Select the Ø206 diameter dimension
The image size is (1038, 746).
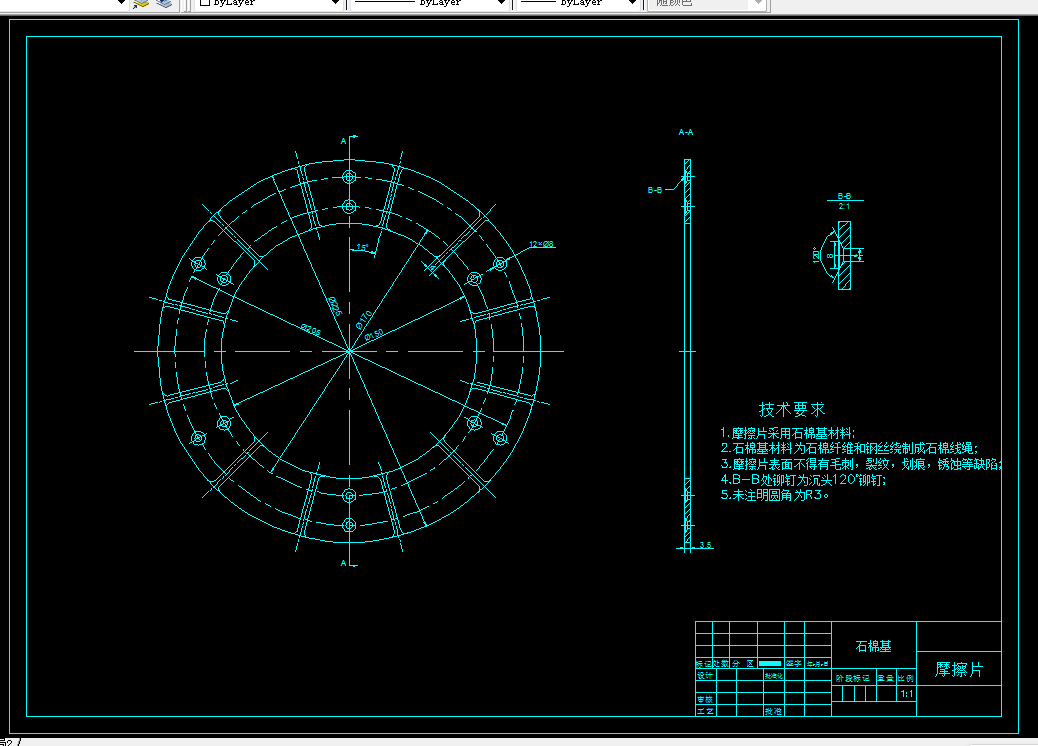click(311, 329)
